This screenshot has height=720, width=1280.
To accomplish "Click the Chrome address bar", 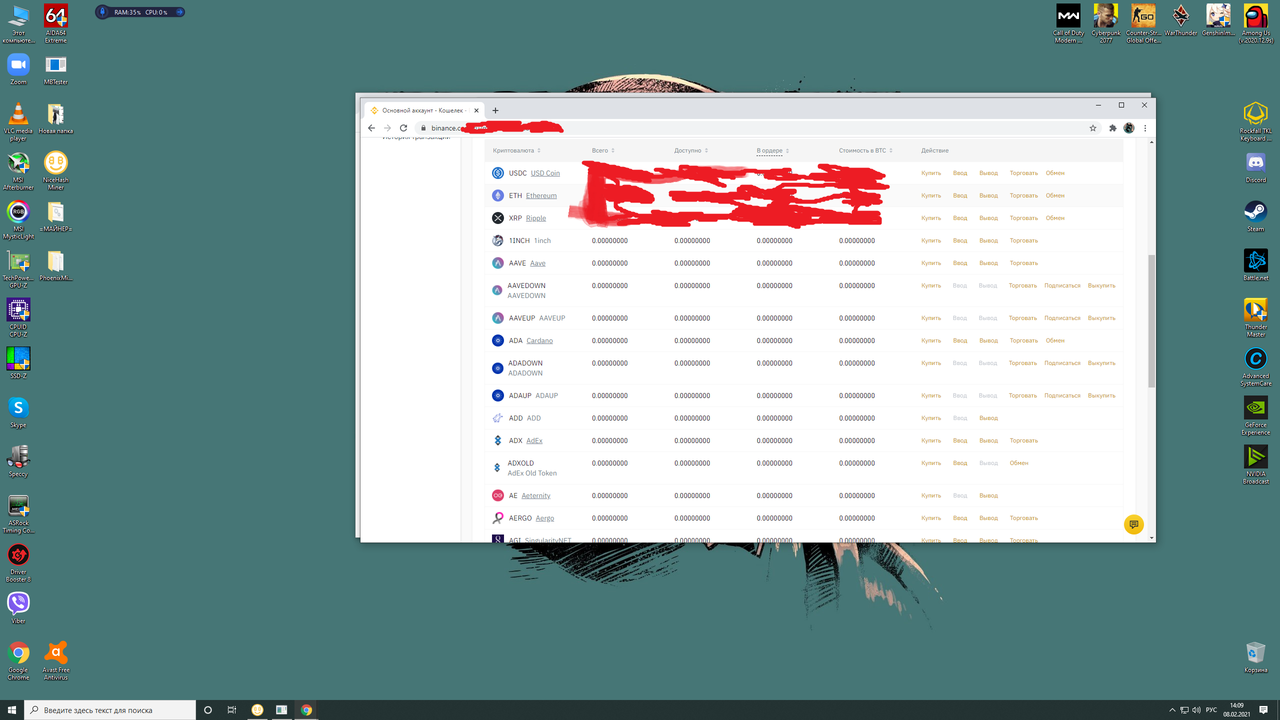I will (750, 128).
